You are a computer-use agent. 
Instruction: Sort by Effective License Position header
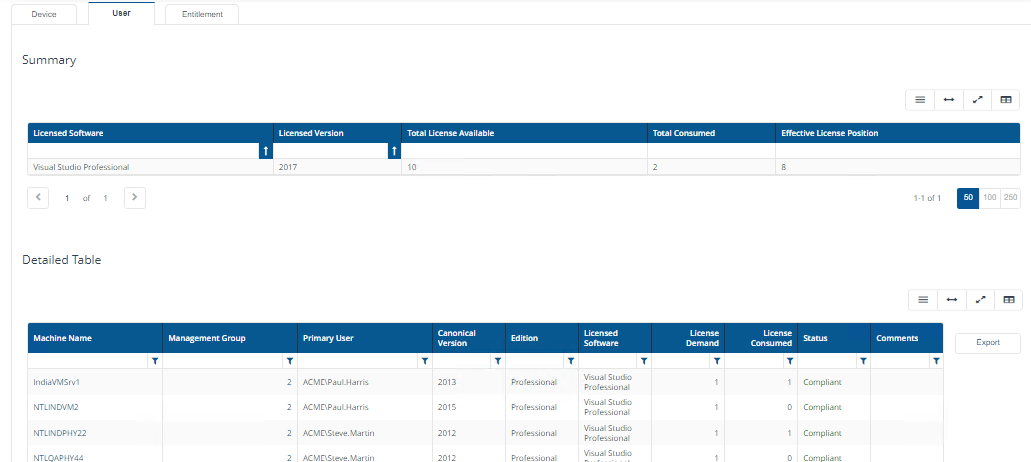tap(898, 133)
